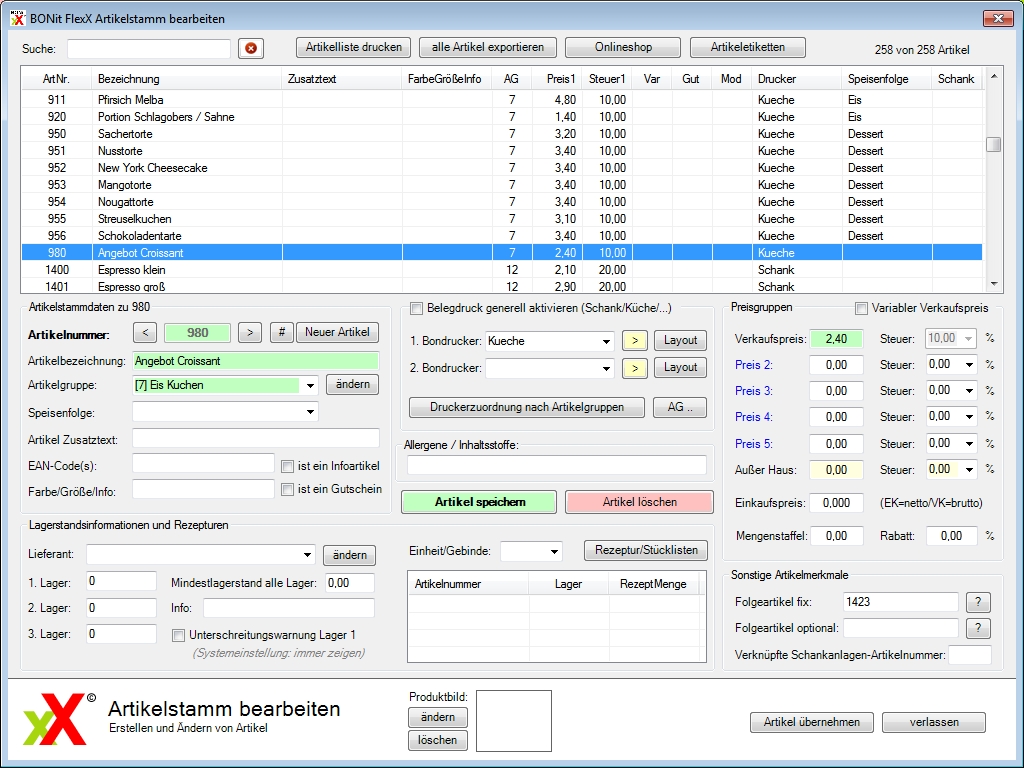Clear the search with the red X icon
Viewport: 1024px width, 768px height.
click(x=251, y=48)
